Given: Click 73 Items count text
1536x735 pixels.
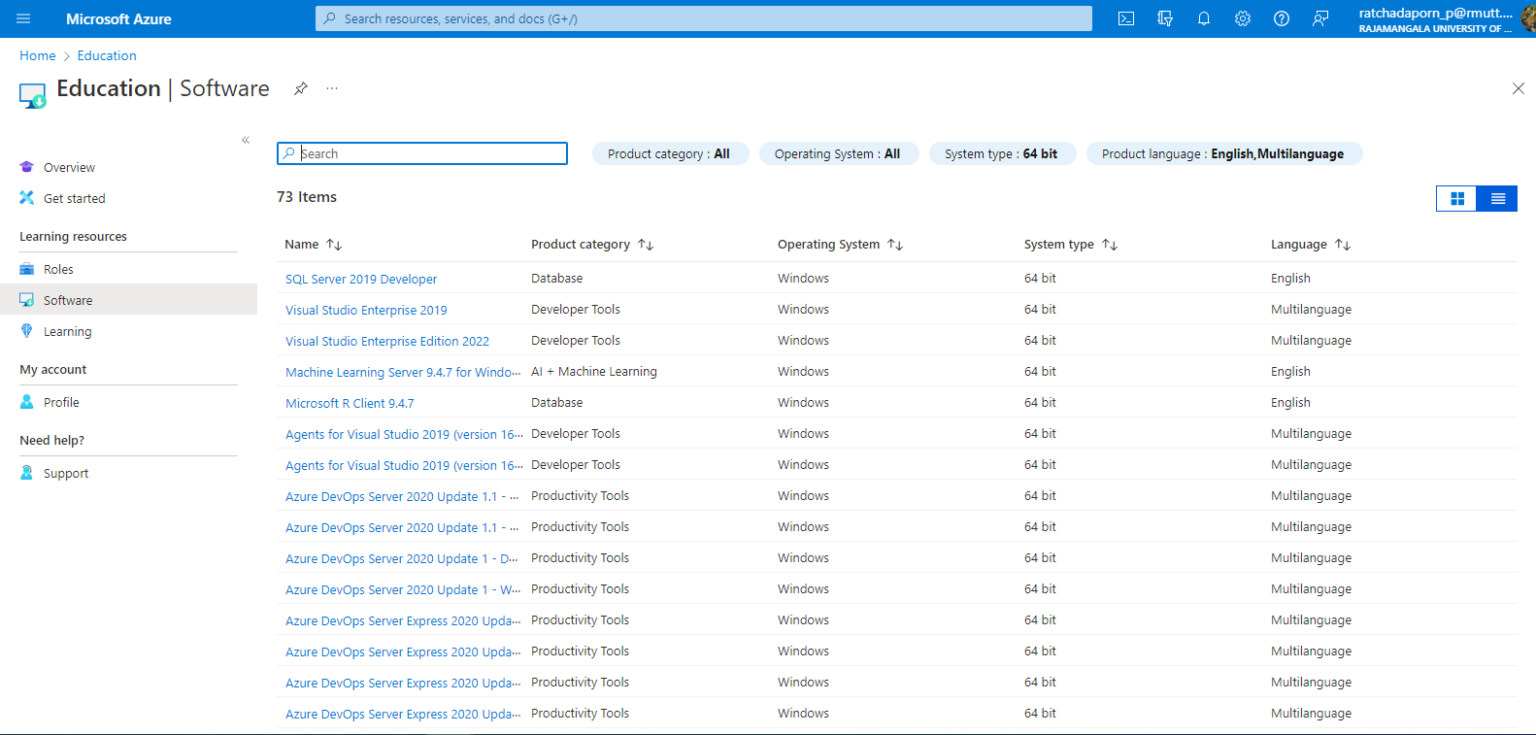Looking at the screenshot, I should click(307, 197).
